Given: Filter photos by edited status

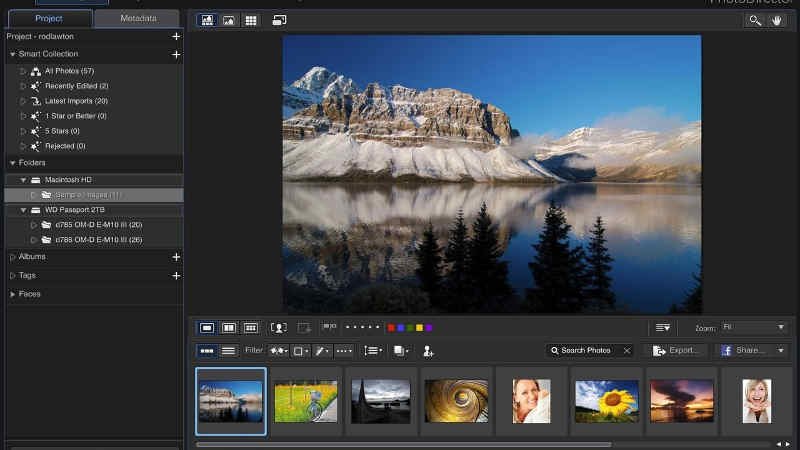Looking at the screenshot, I should coord(321,351).
